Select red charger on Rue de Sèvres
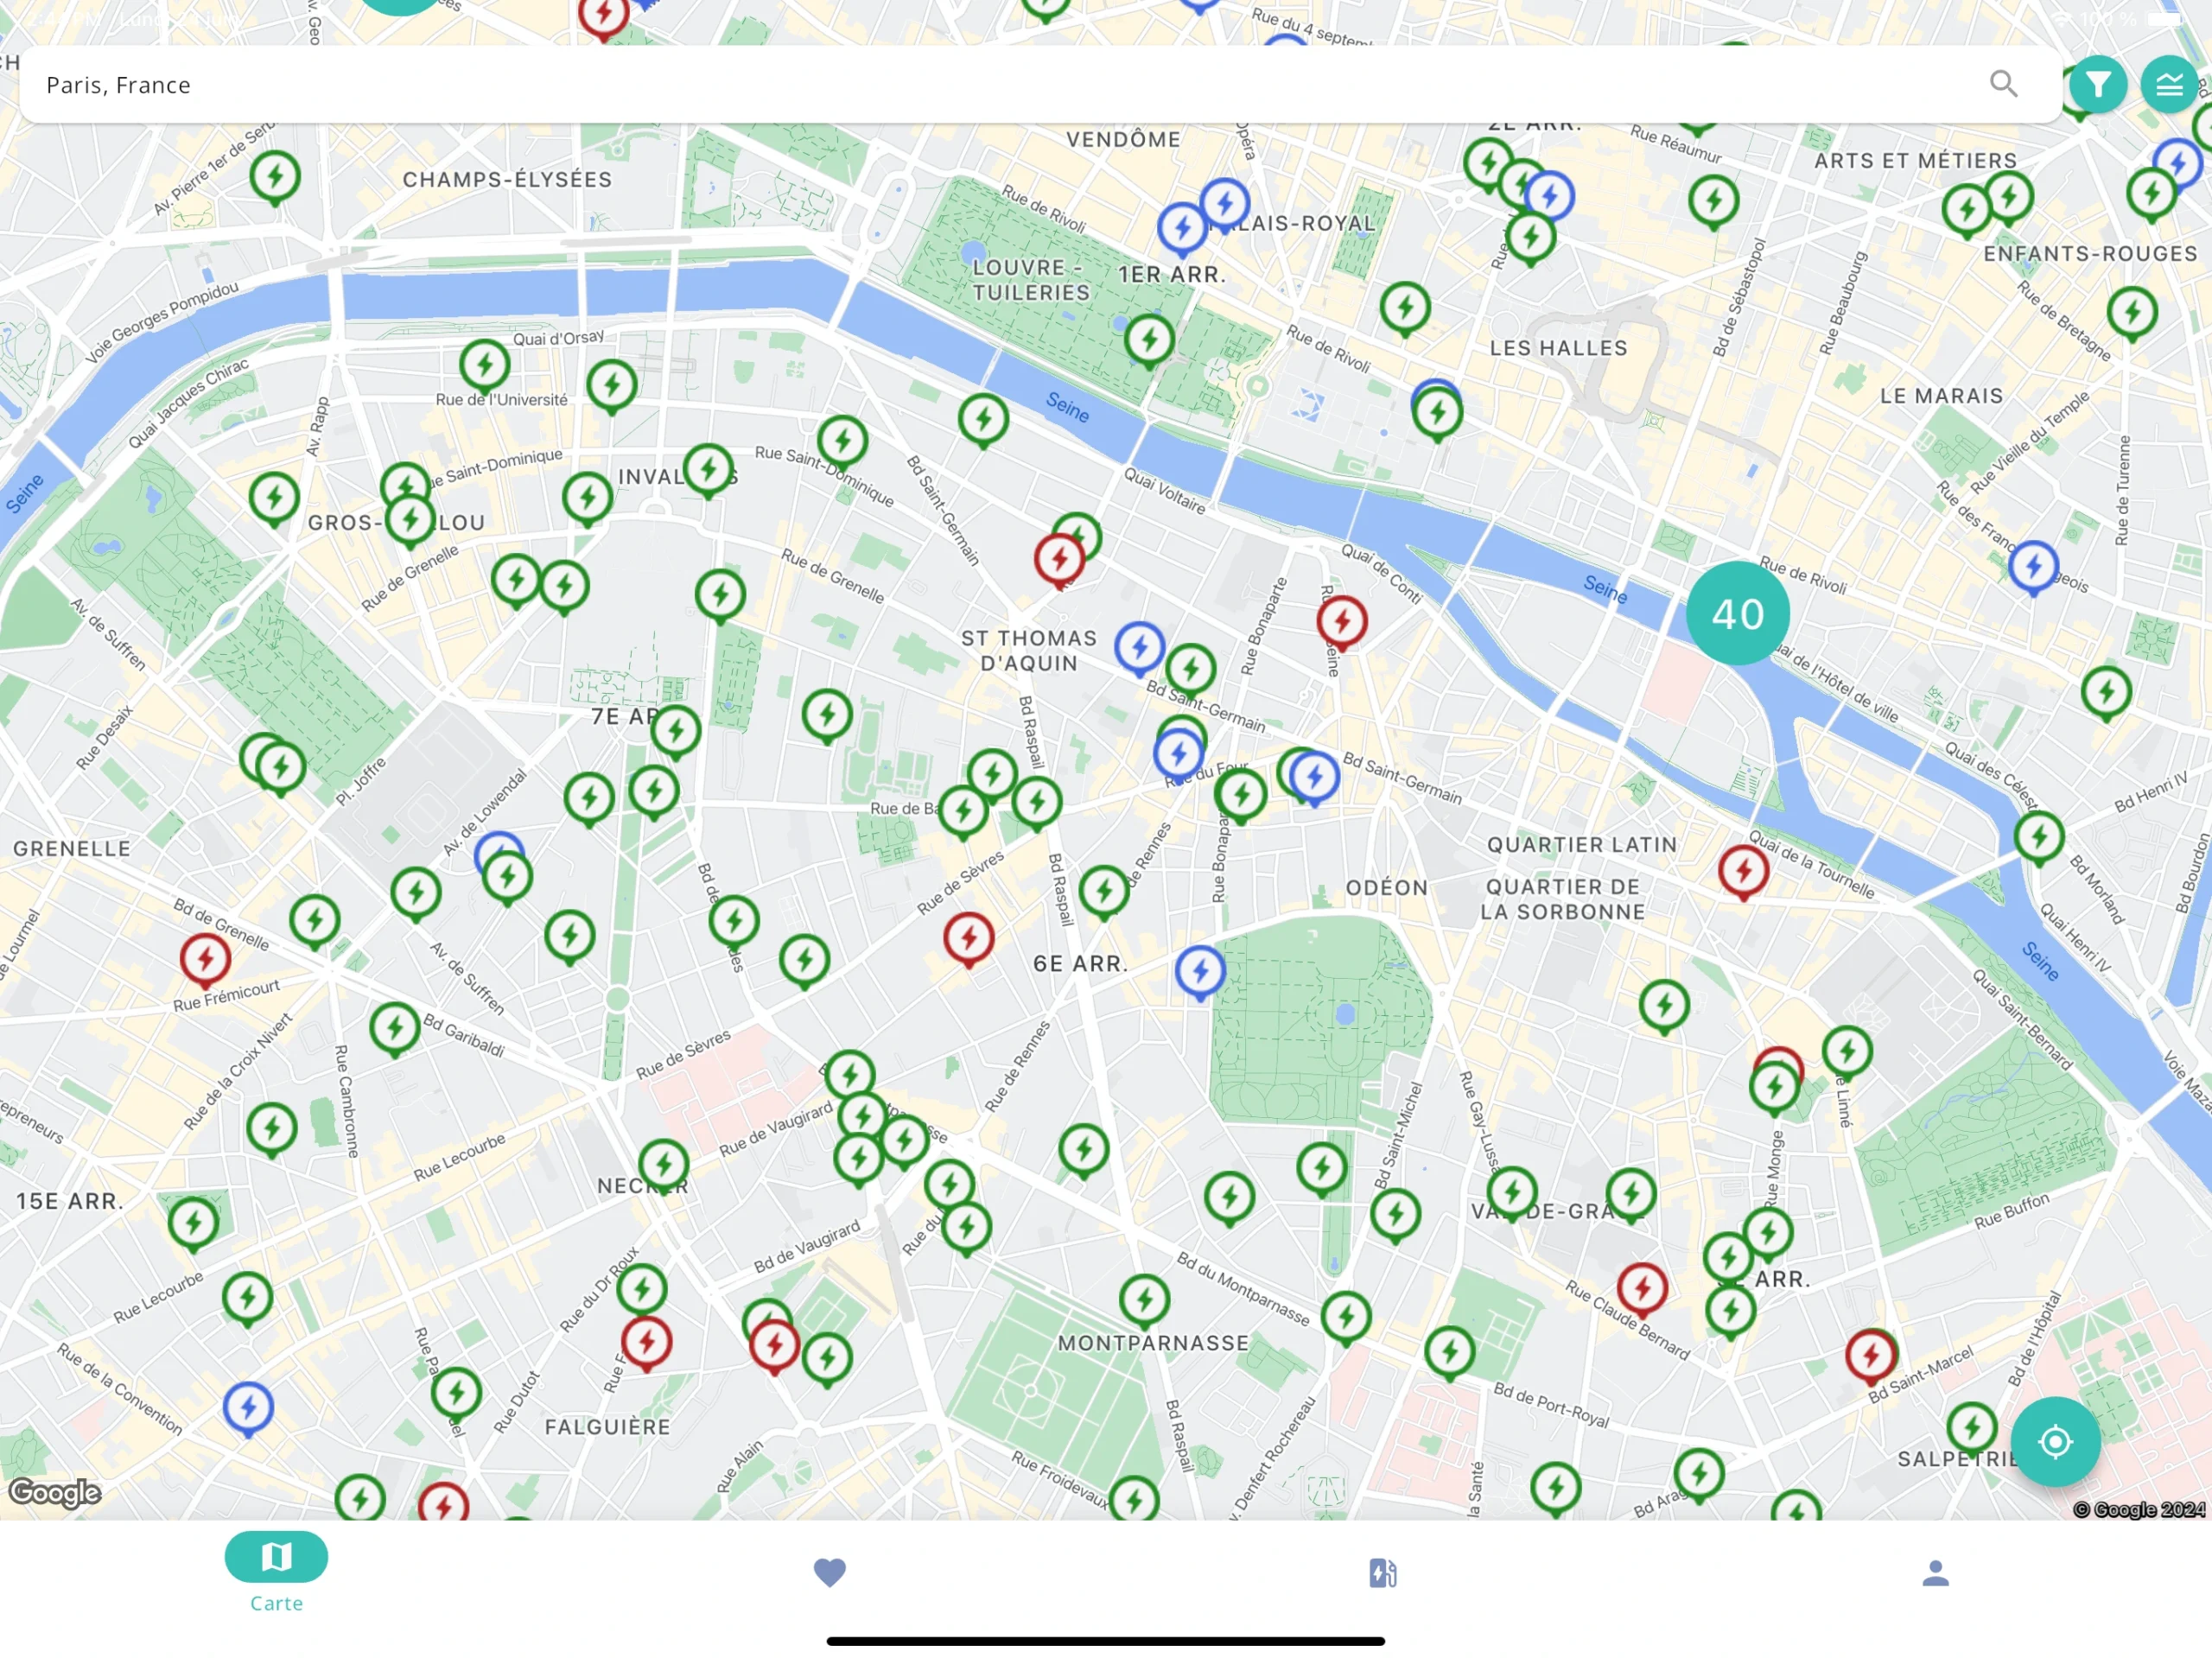Screen dimensions: 2212x1658 (968, 939)
